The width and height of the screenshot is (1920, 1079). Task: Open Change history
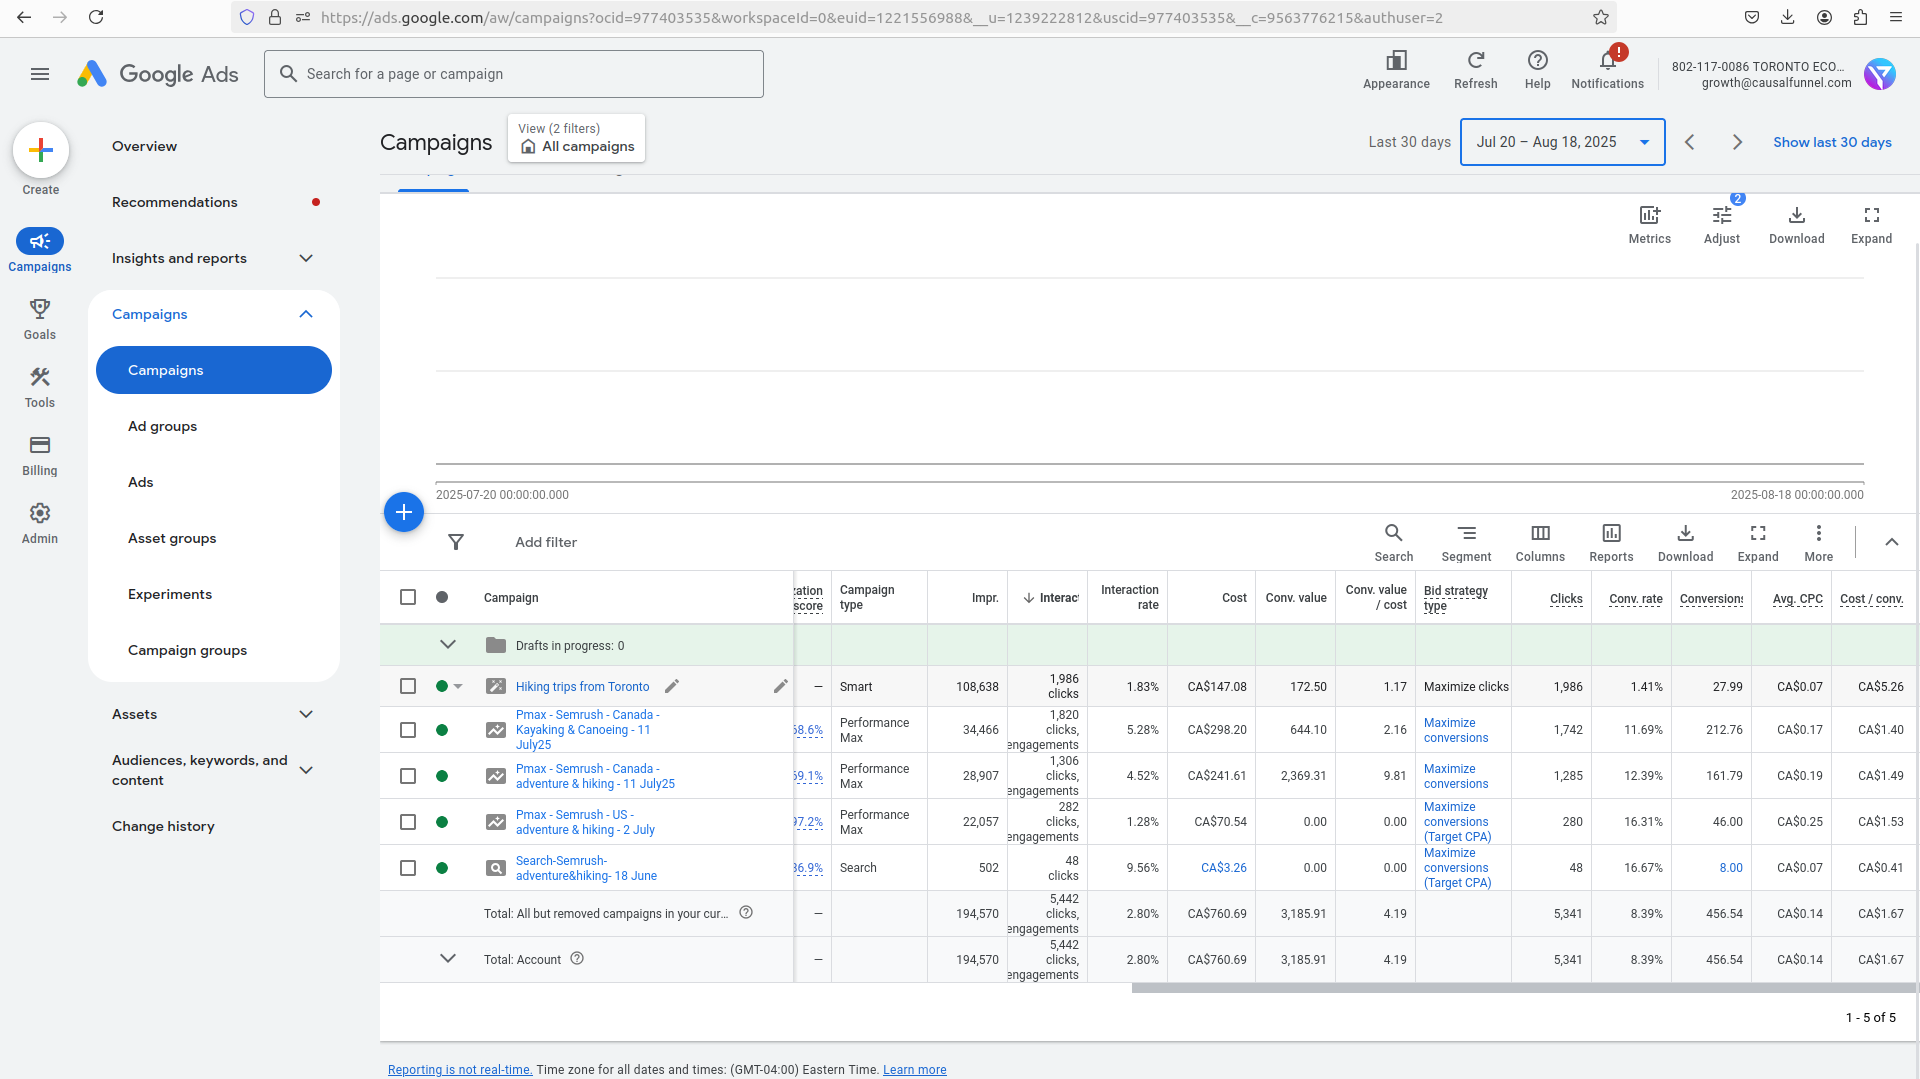163,826
